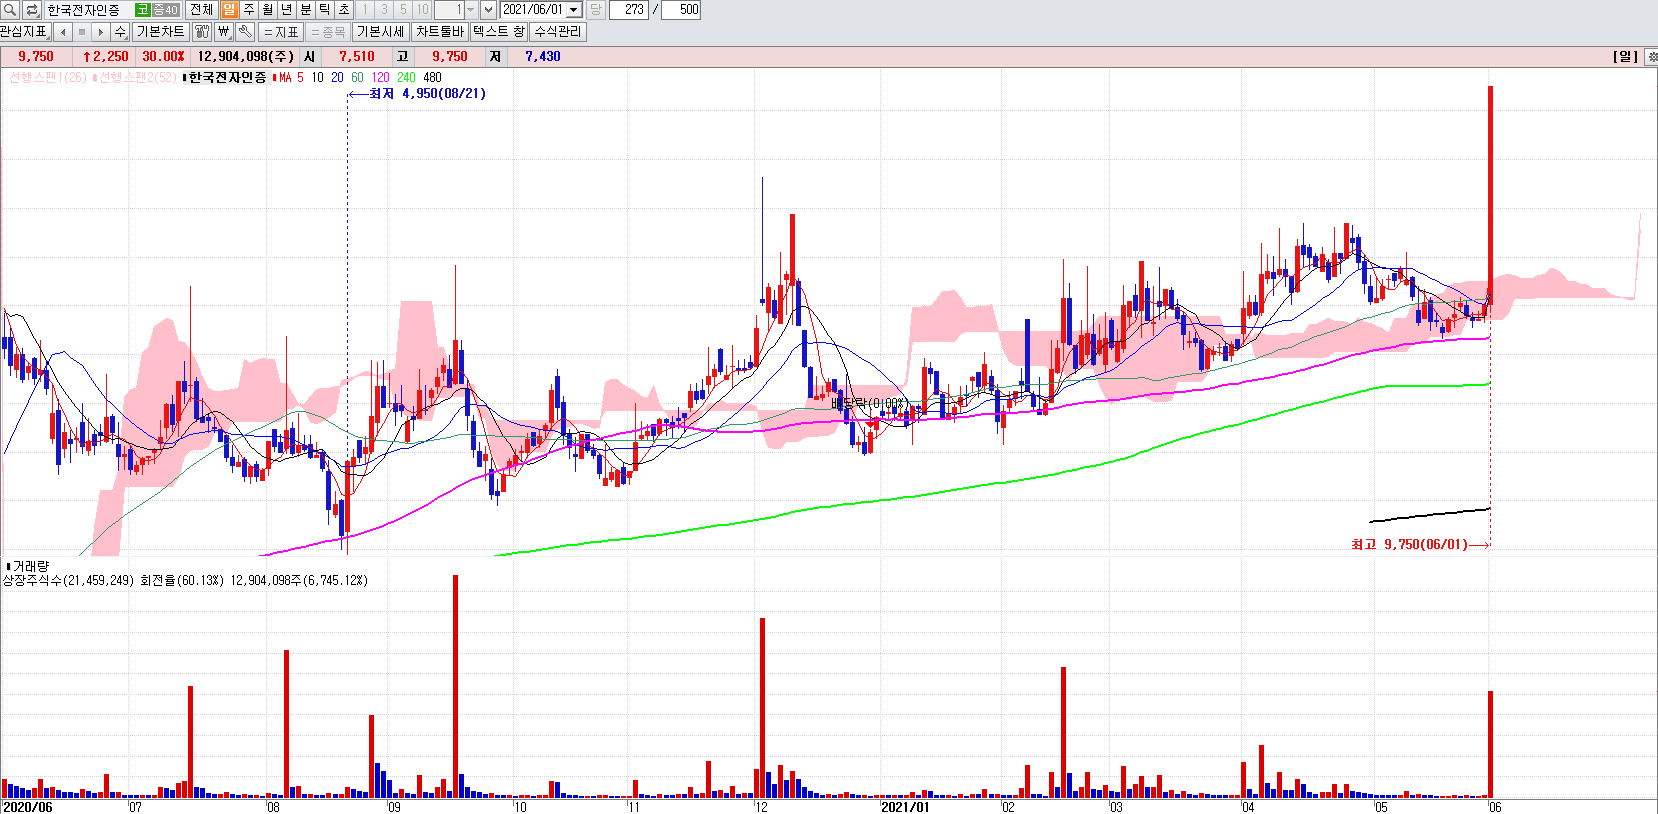The image size is (1658, 814).
Task: Toggle the 주 (weekly) chart period
Action: pos(249,10)
